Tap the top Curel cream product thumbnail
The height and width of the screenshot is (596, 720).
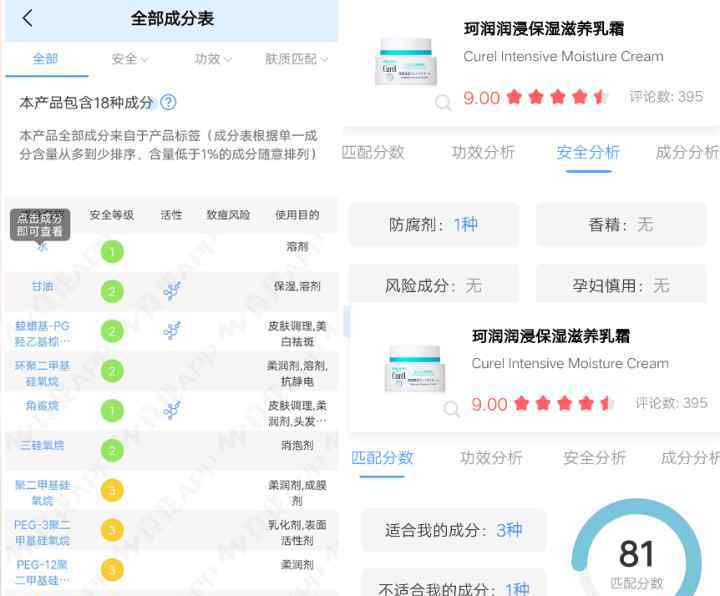click(x=405, y=62)
